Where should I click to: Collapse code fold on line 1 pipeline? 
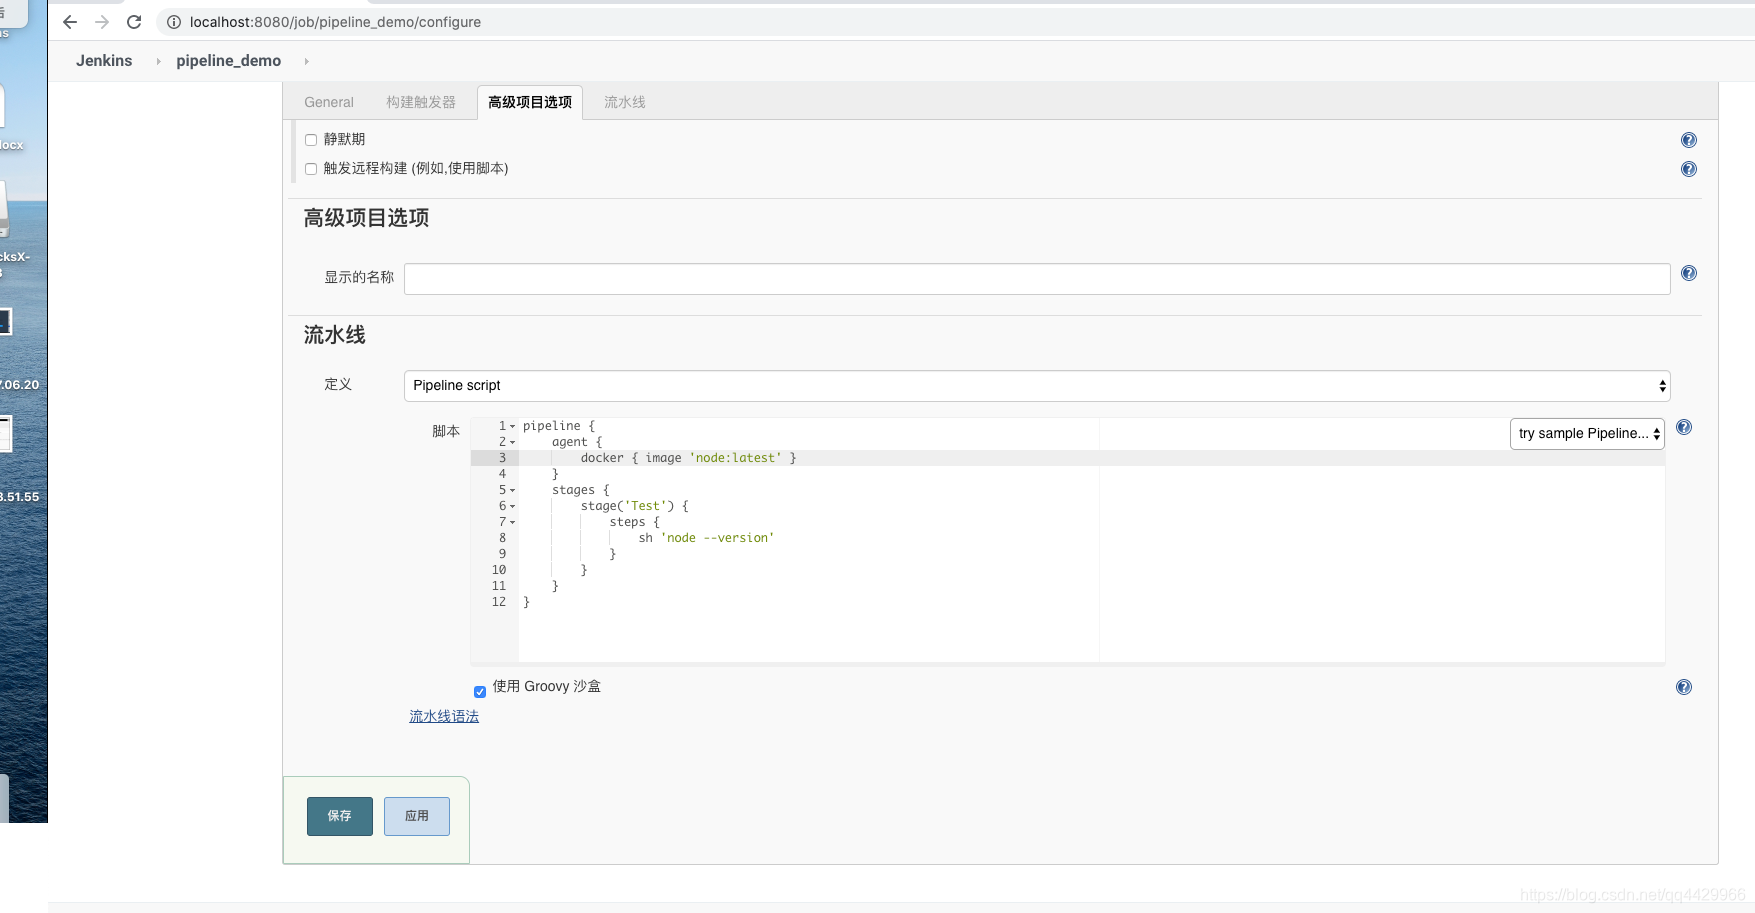(x=513, y=427)
